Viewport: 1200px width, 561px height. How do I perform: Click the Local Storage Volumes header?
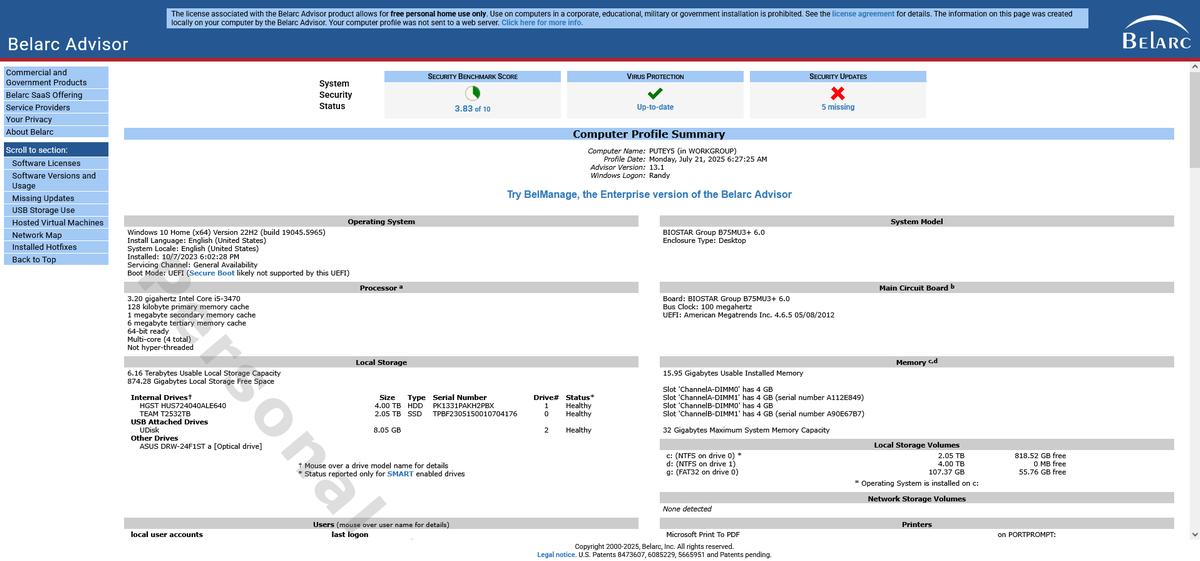917,445
